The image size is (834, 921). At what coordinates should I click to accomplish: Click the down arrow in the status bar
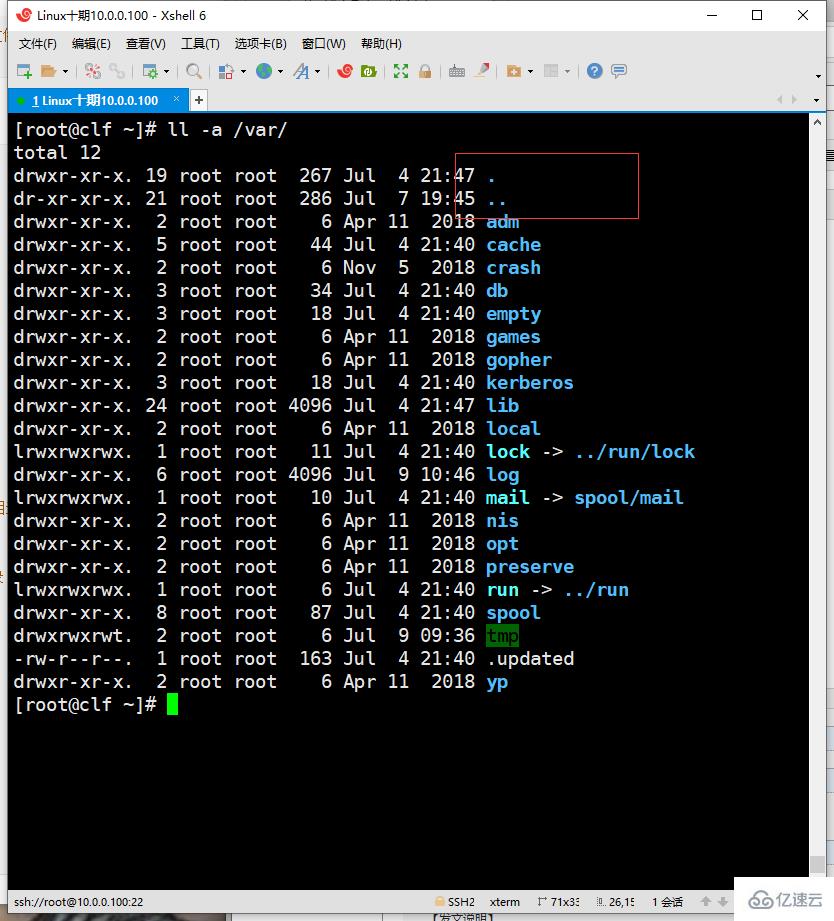coord(722,901)
